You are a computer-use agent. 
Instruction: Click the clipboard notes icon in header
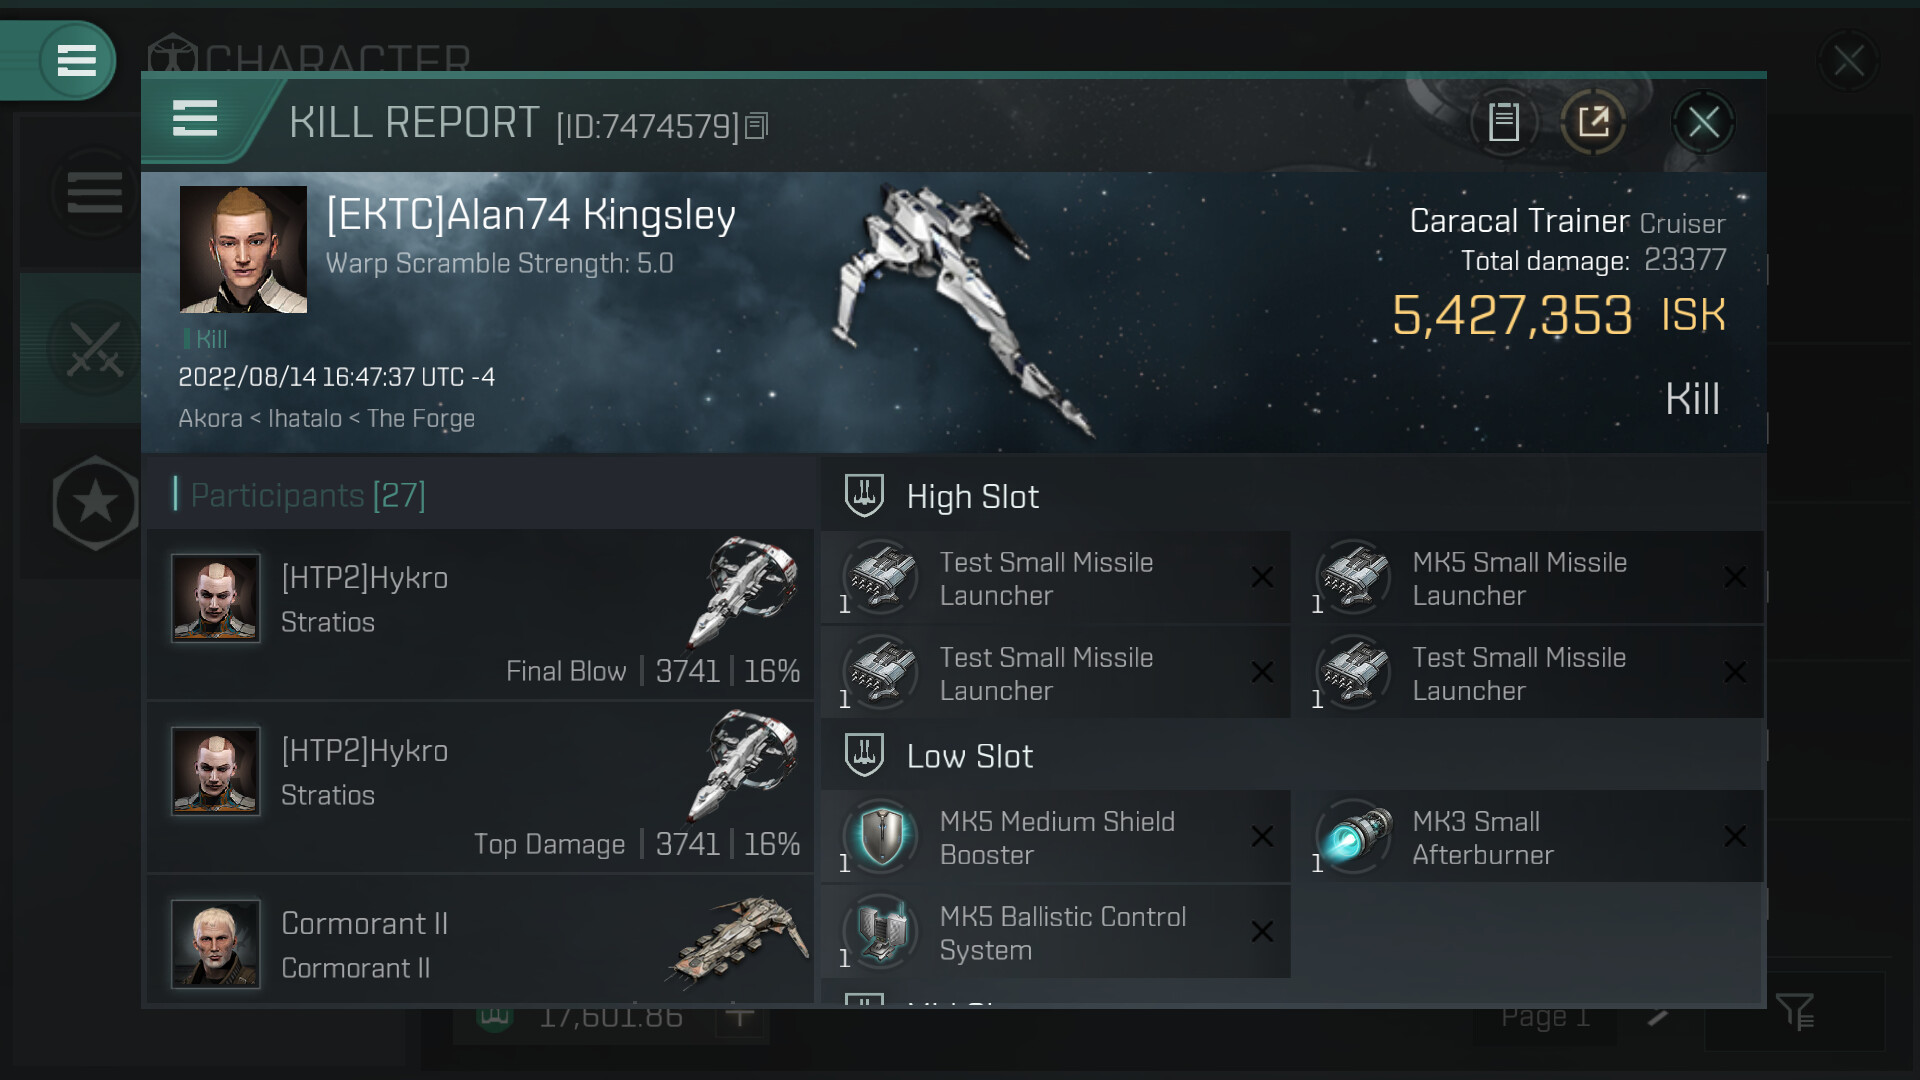point(1503,123)
